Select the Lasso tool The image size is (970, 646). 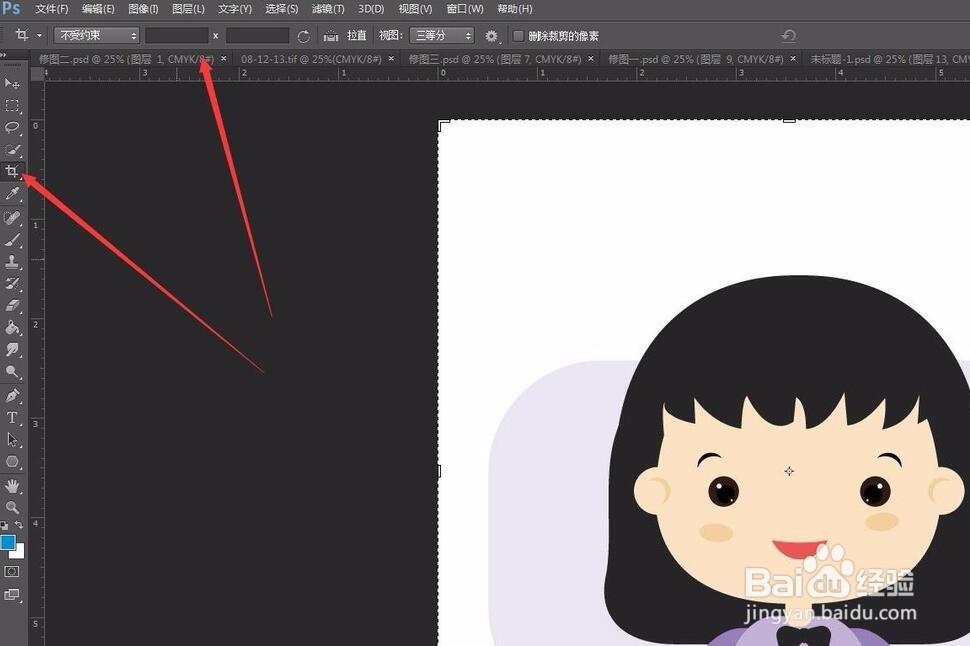(12, 127)
